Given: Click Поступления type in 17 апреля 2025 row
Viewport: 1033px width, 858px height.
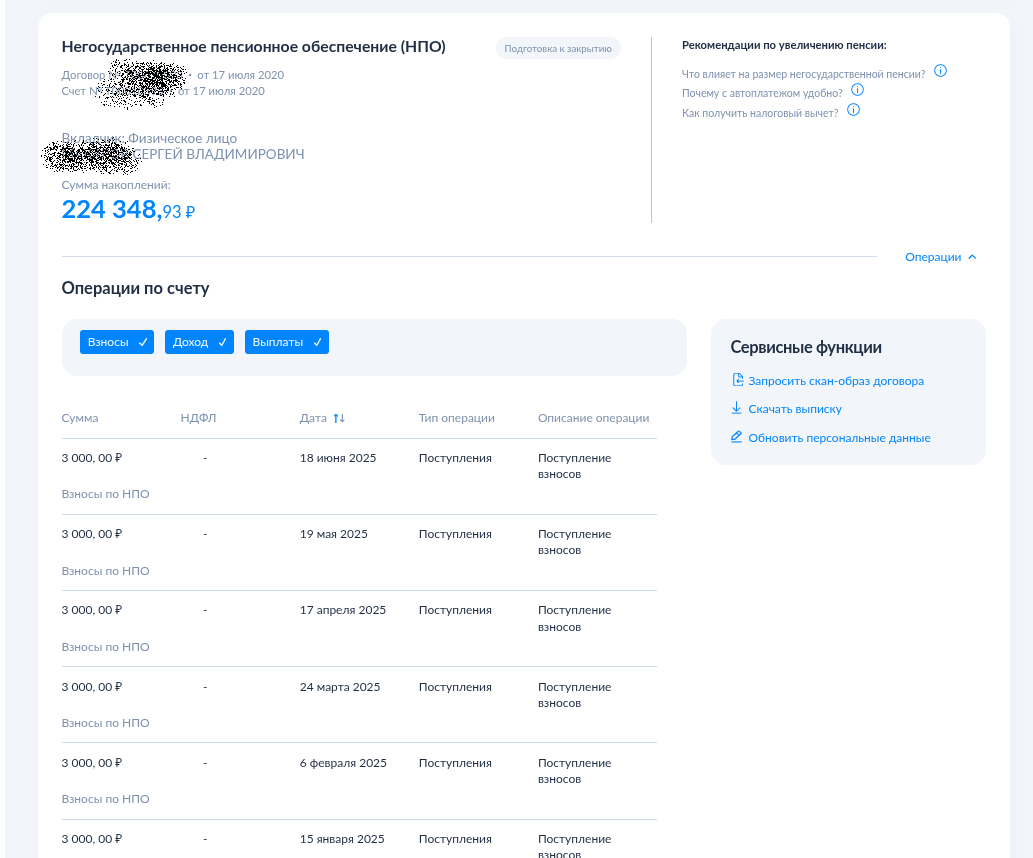Looking at the screenshot, I should pos(455,610).
